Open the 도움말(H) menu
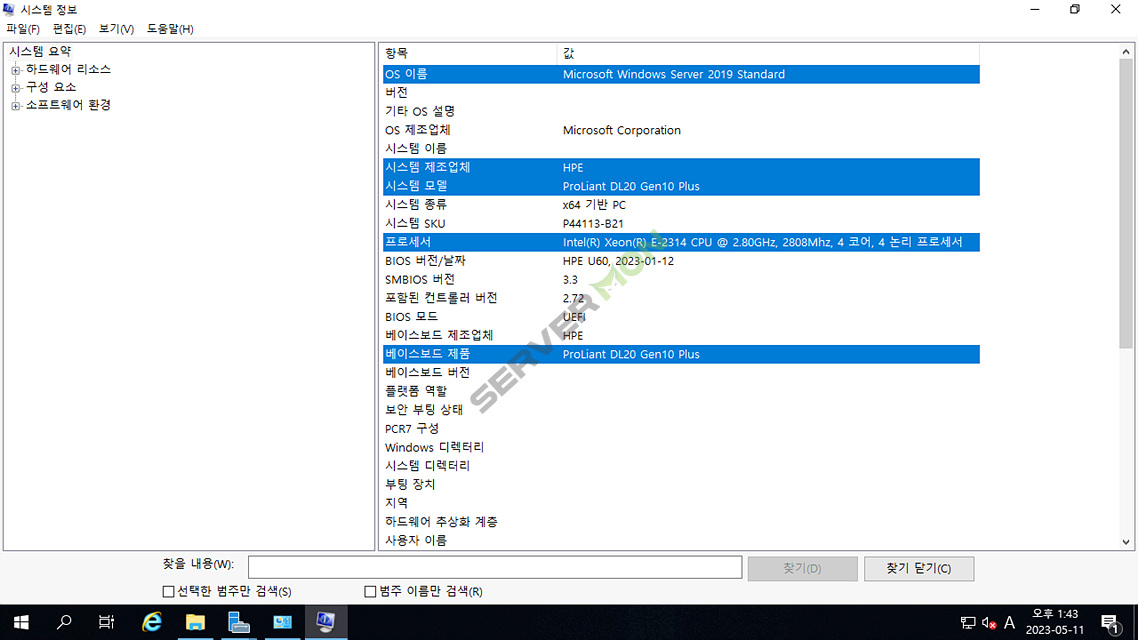 [170, 29]
